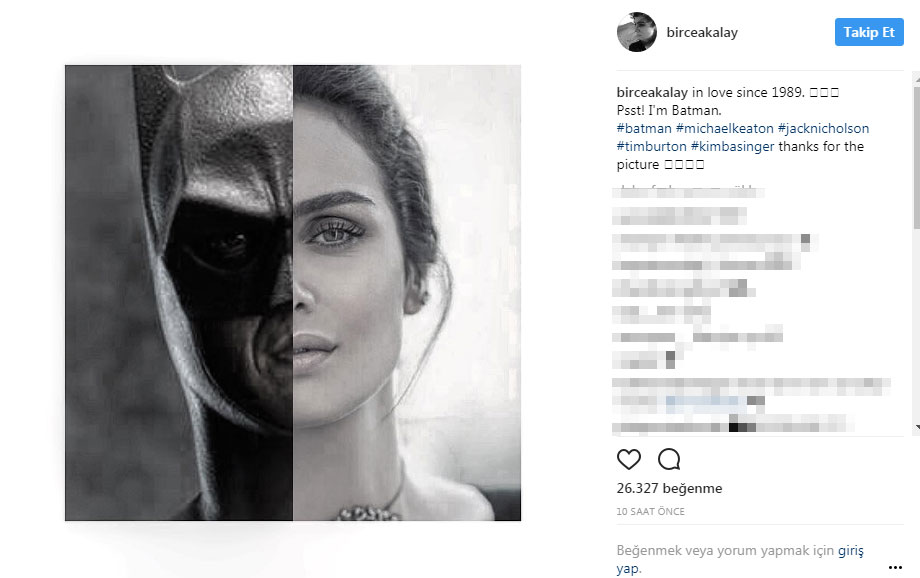Image resolution: width=920 pixels, height=578 pixels.
Task: Click the comments scrollbar thumb
Action: [916, 157]
